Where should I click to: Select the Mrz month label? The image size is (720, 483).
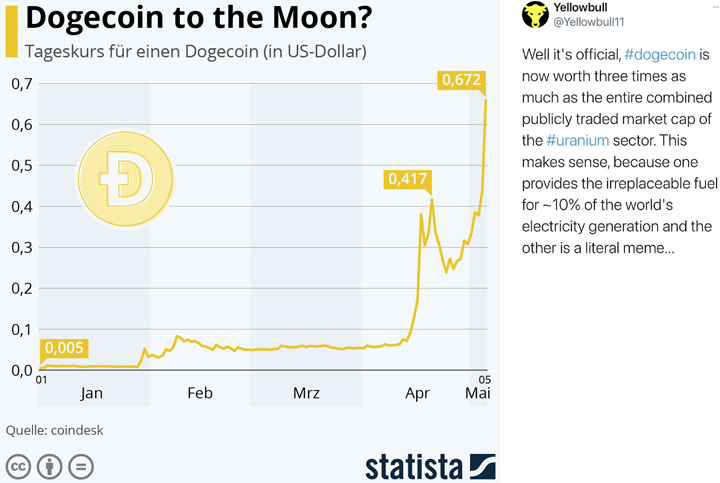(306, 393)
